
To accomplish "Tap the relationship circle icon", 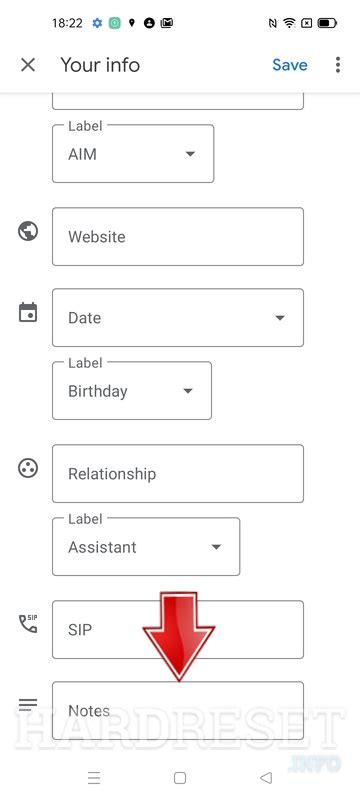I will pos(28,468).
